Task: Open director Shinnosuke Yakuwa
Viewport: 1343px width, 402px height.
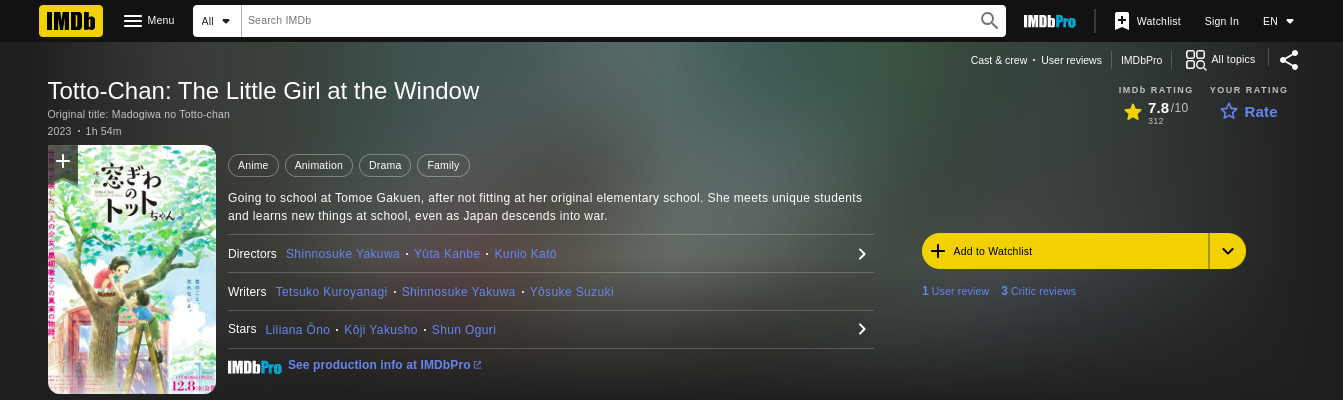Action: 343,254
